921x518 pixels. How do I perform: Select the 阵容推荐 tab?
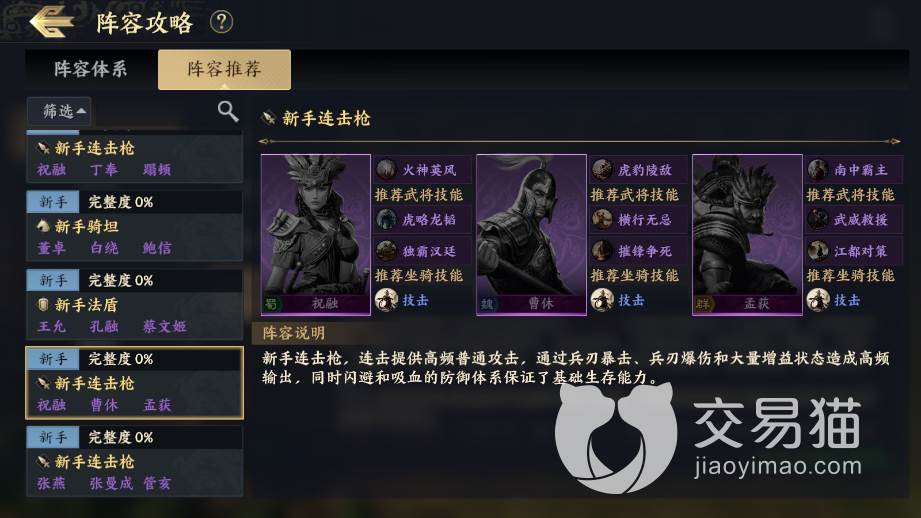pyautogui.click(x=224, y=69)
